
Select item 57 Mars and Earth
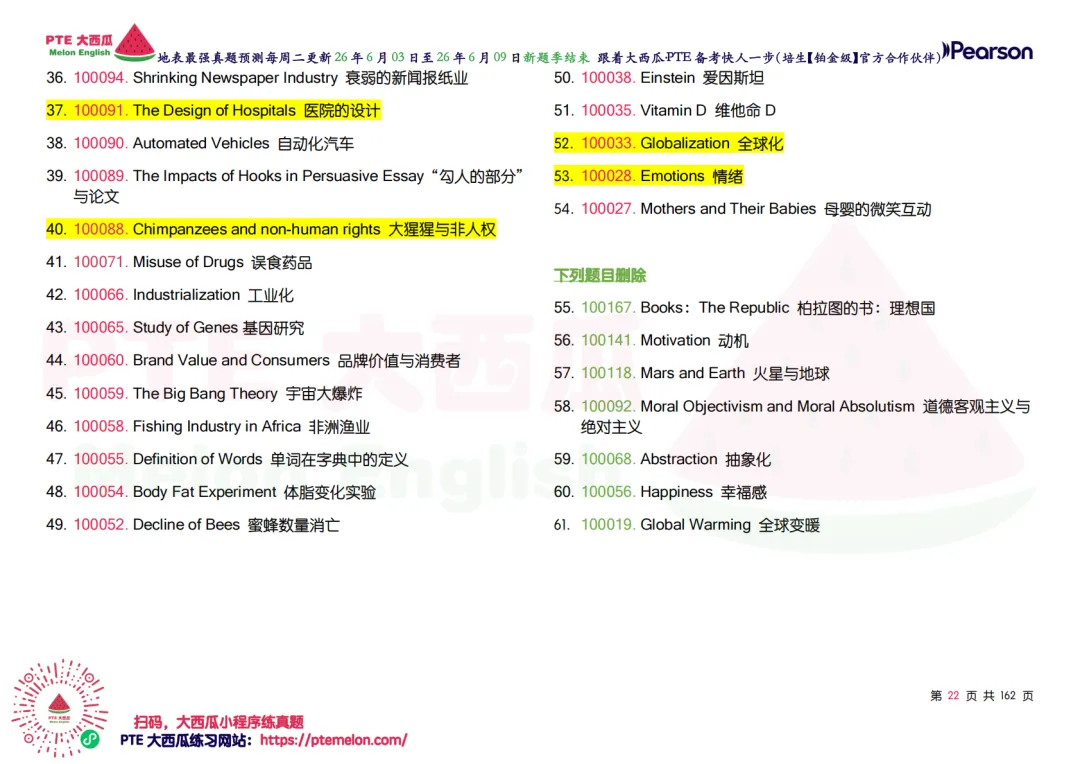click(692, 373)
